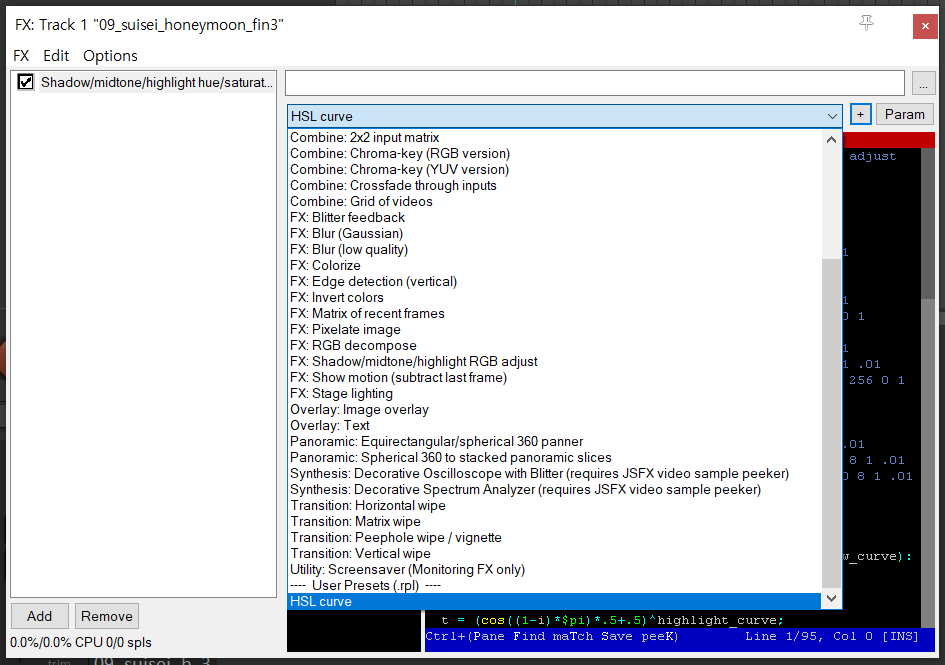Select FX: Blitter feedback preset
945x665 pixels.
click(554, 218)
